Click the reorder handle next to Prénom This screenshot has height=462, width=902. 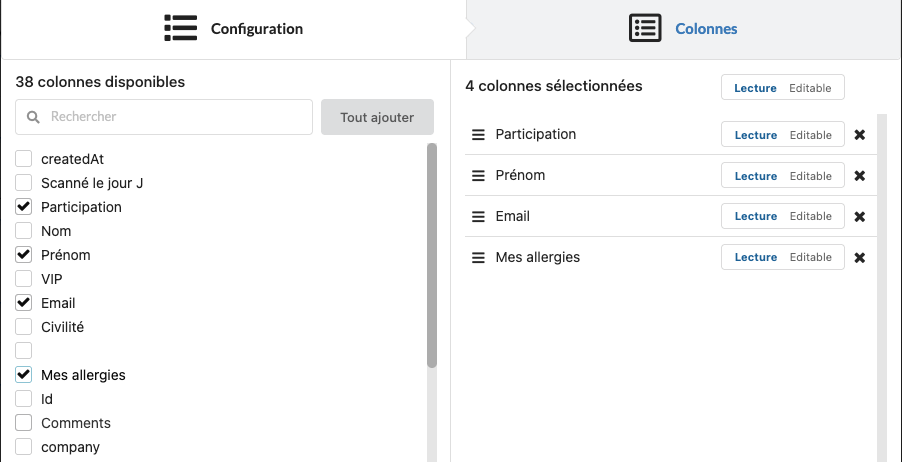click(x=478, y=176)
